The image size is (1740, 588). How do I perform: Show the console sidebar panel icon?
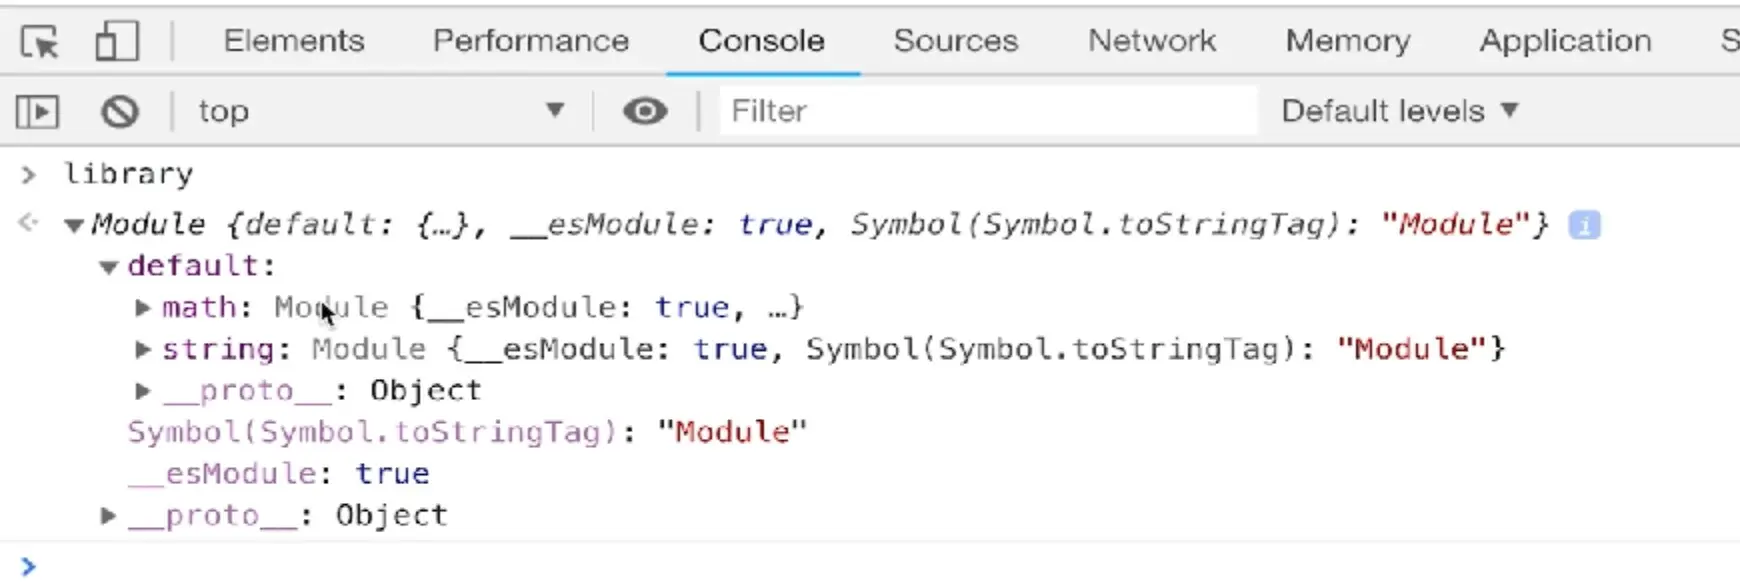[38, 111]
